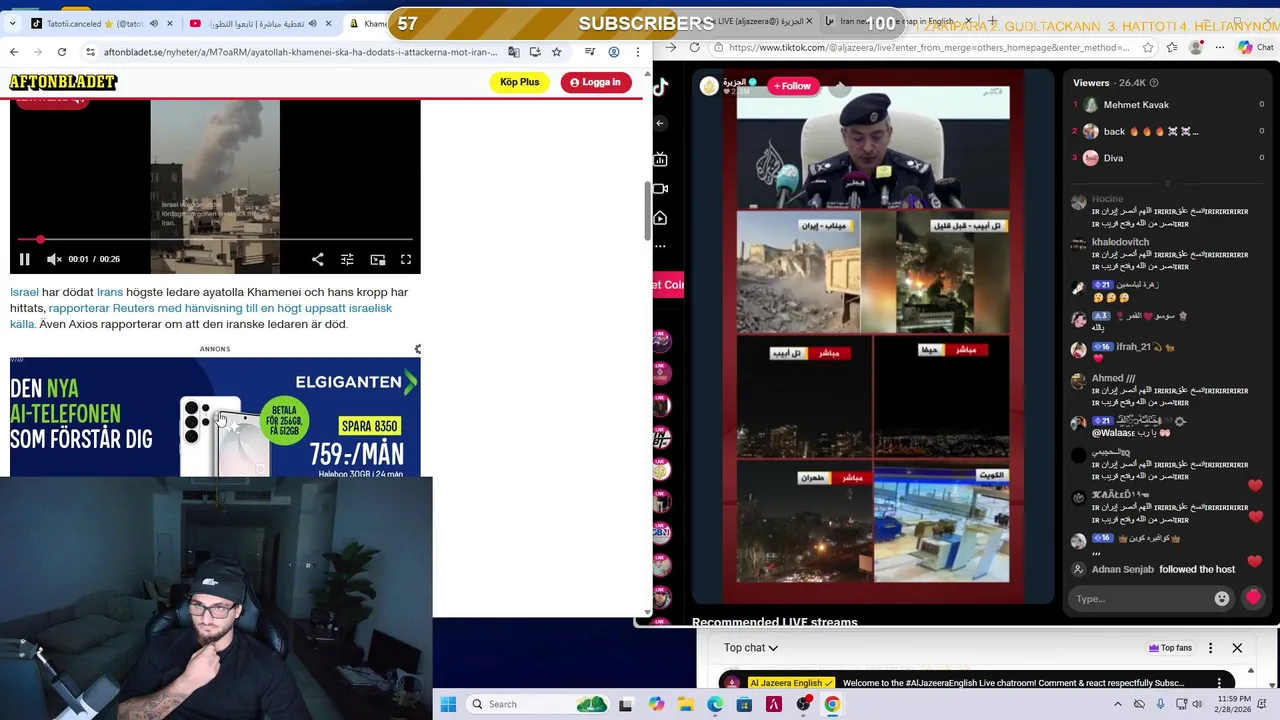1280x720 pixels.
Task: Enter fullscreen on Aftonbladet video
Action: pos(406,259)
